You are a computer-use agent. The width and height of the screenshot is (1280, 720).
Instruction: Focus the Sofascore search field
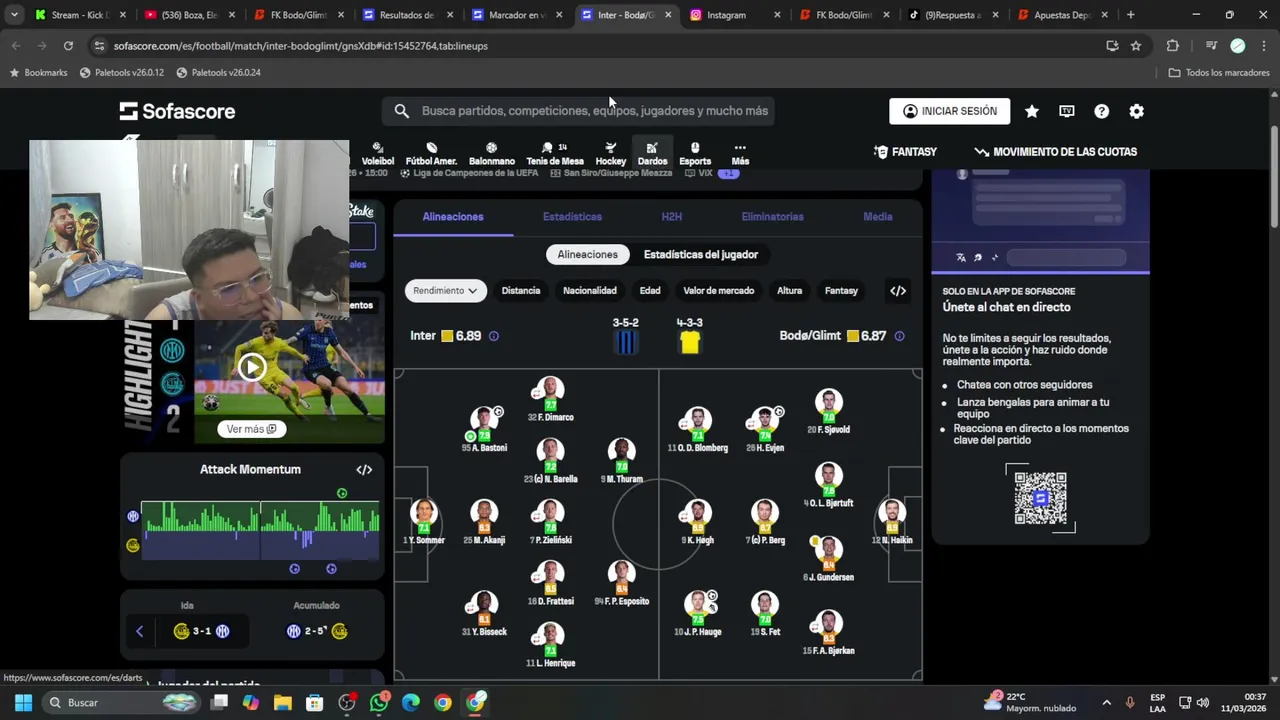[578, 111]
